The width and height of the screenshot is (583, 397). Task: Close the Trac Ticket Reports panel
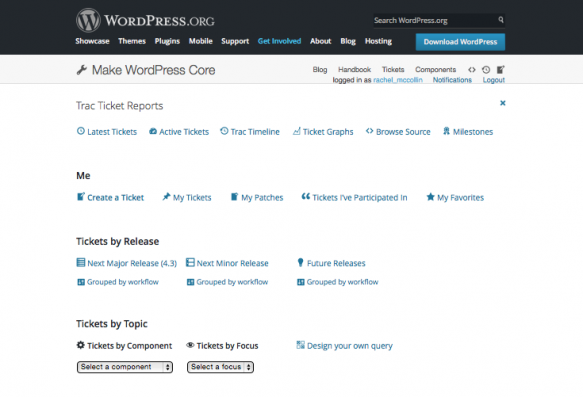coord(503,103)
